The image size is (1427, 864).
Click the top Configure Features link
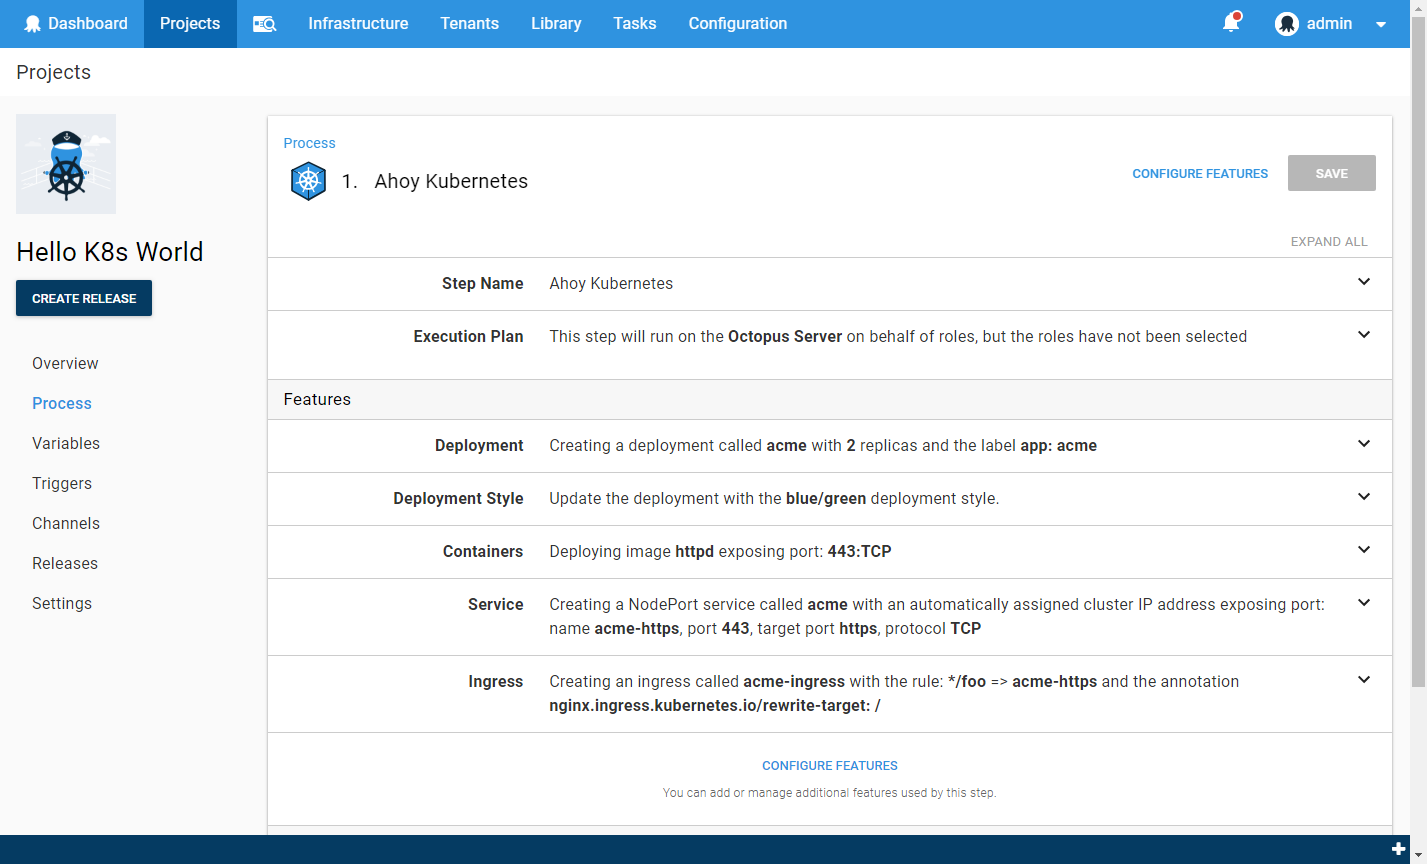pos(1200,174)
